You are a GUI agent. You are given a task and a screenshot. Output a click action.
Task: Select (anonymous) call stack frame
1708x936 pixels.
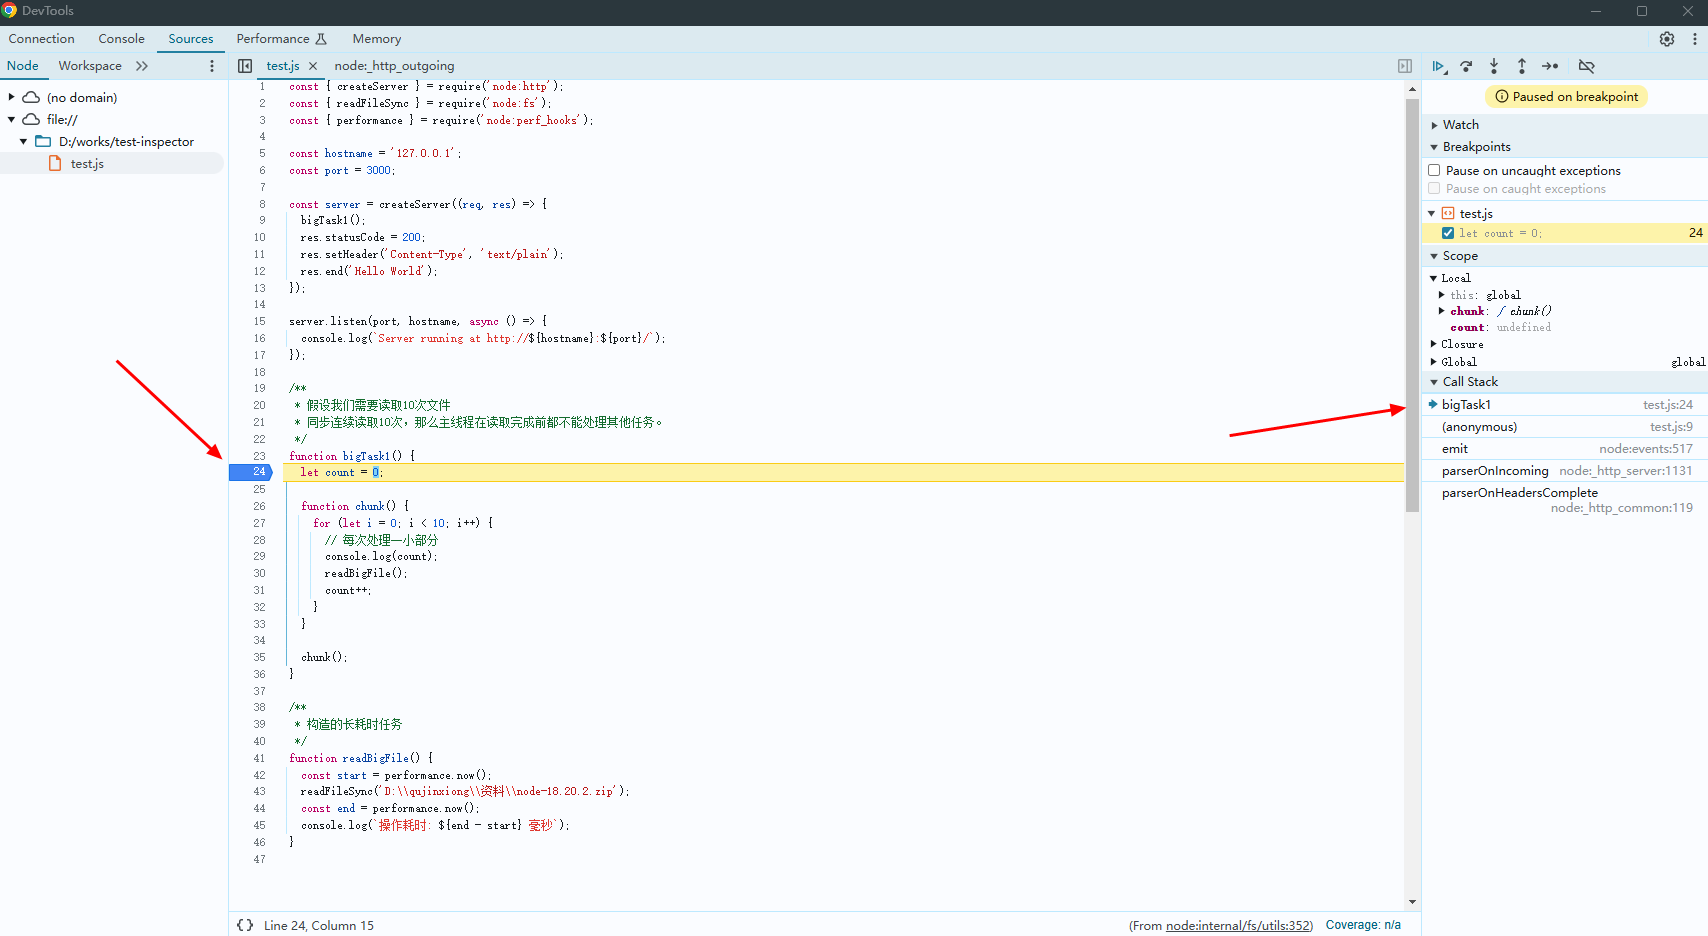[1565, 427]
